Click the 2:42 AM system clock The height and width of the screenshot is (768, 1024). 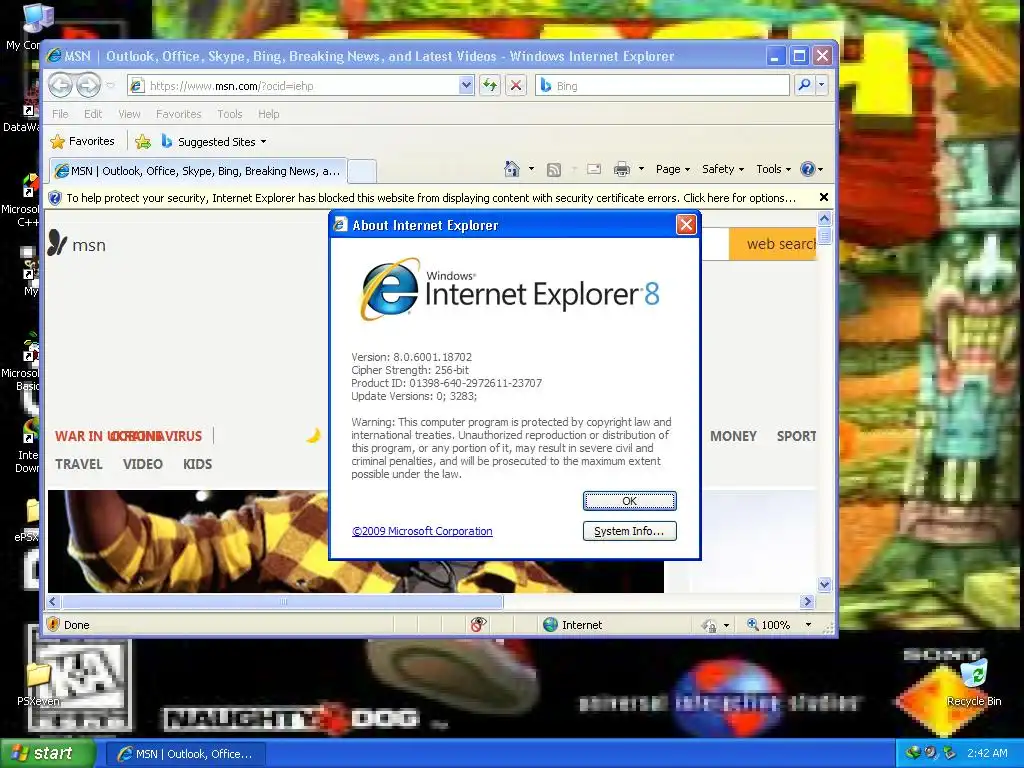coord(987,753)
